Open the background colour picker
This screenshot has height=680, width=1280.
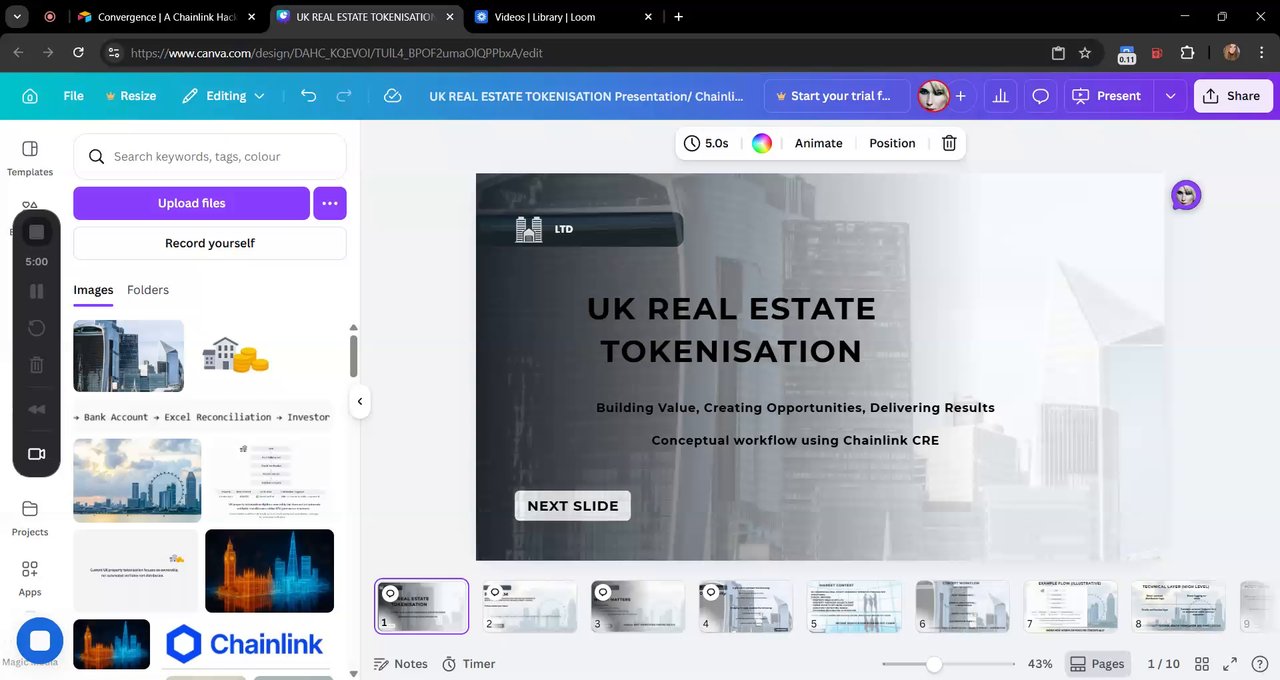coord(762,143)
